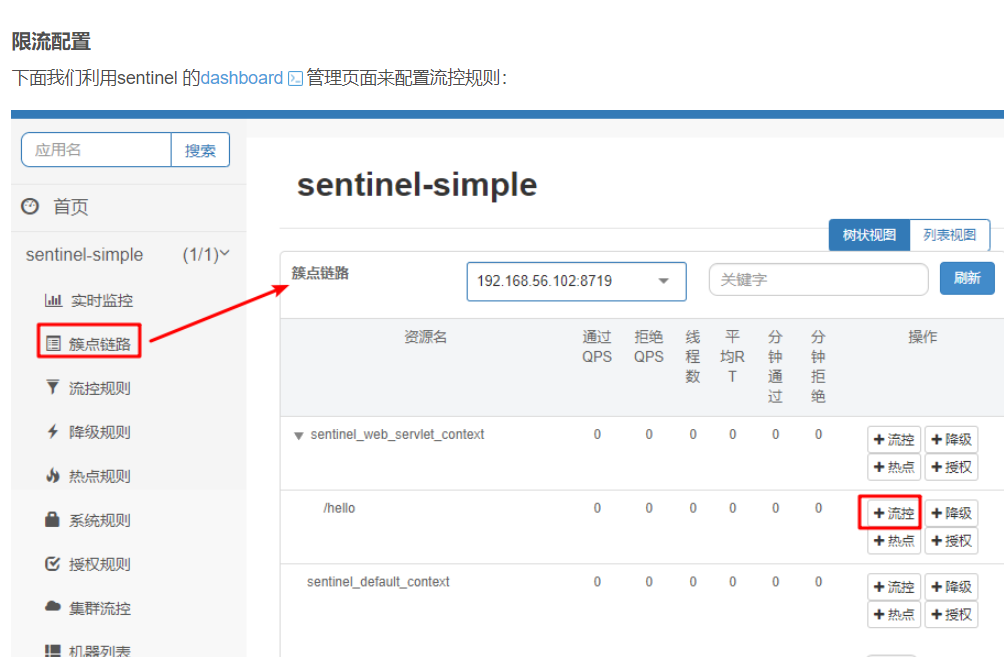Switch to 列表视图 tab
1004x657 pixels.
click(950, 235)
